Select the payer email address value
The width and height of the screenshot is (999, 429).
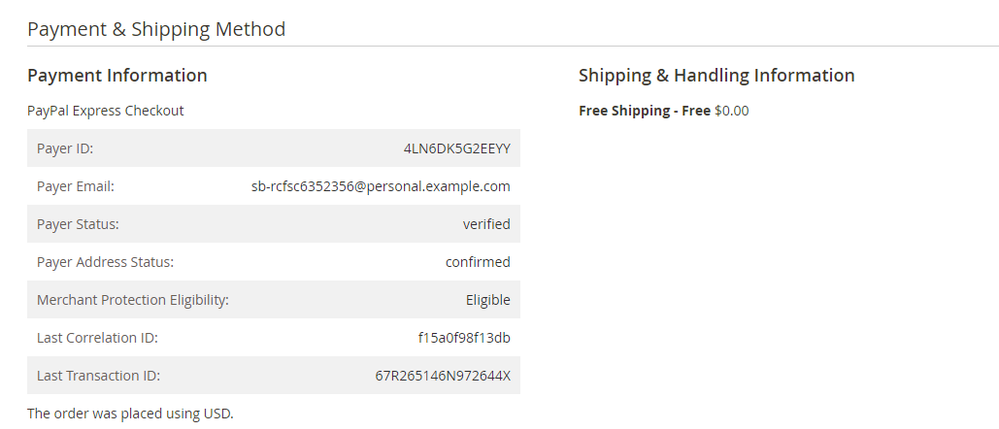[381, 186]
